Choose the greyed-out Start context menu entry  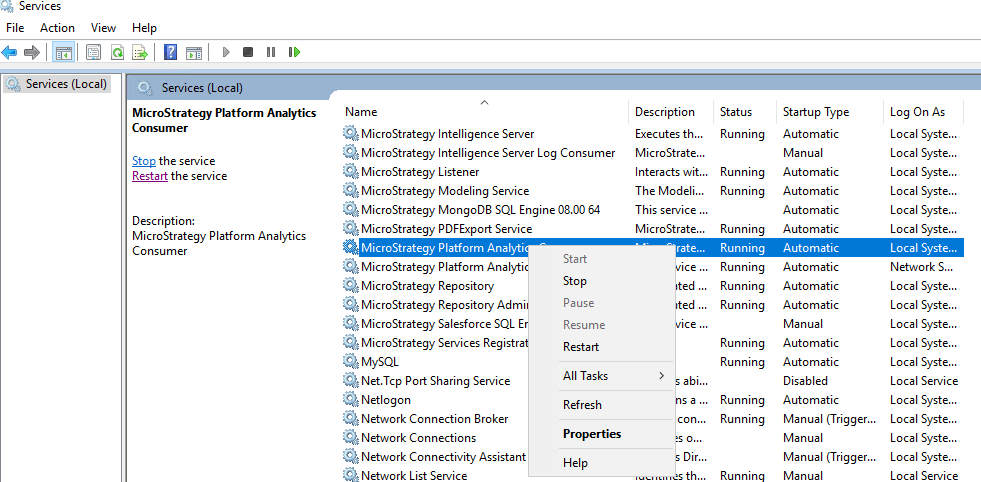pos(601,259)
